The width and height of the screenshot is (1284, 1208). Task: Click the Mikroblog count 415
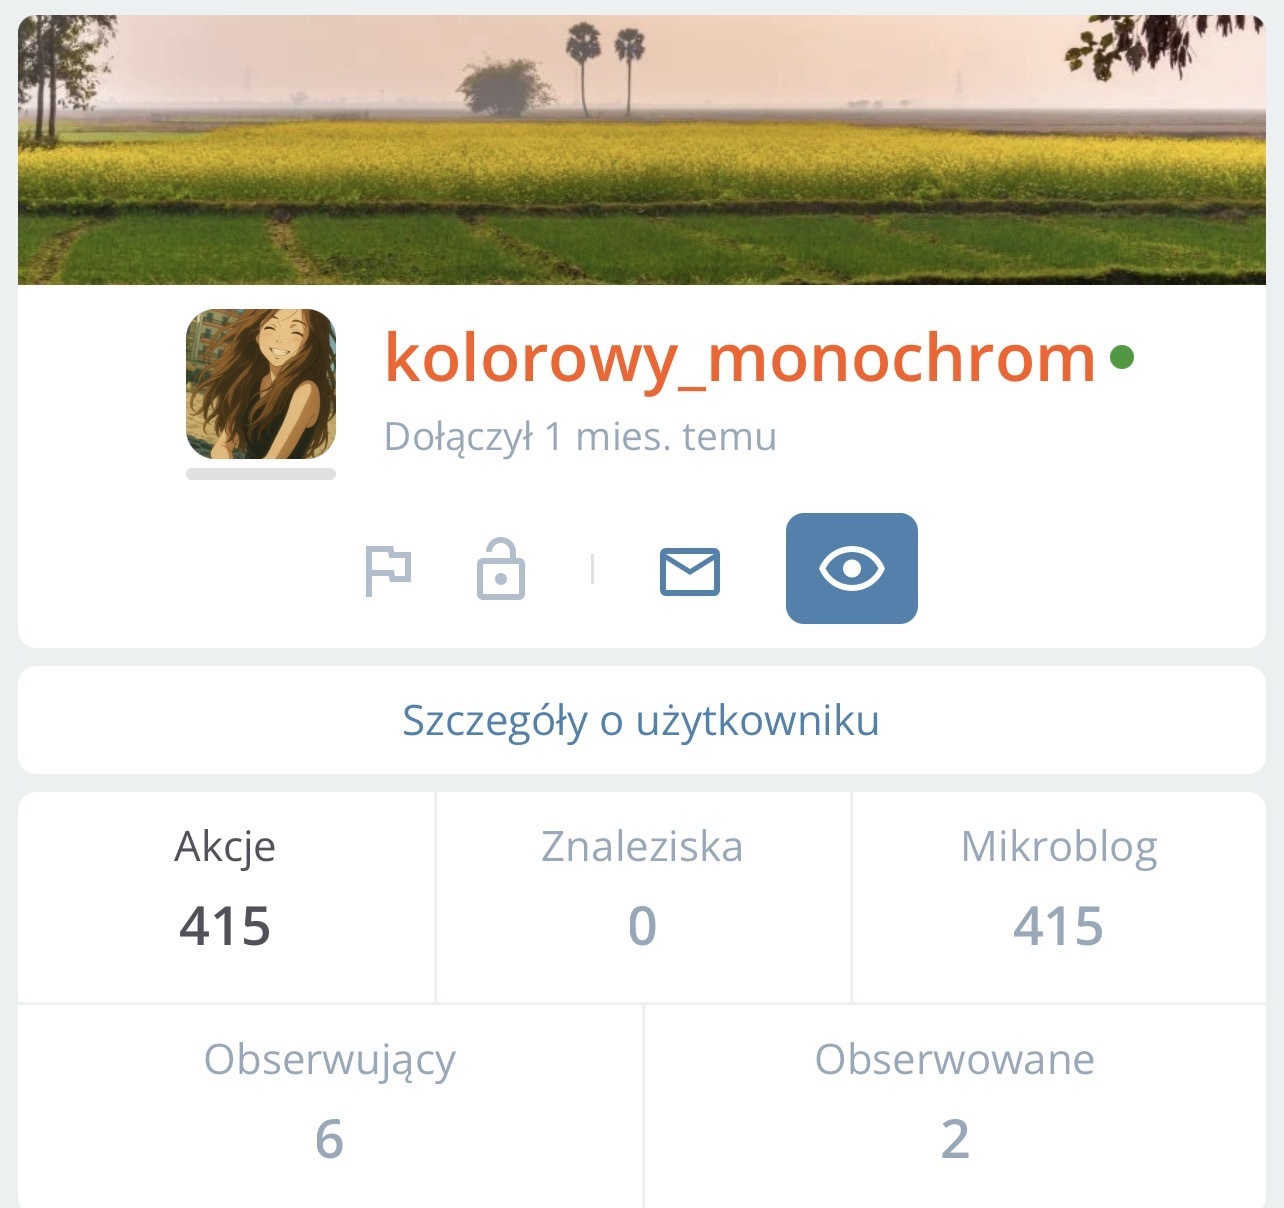(1059, 926)
